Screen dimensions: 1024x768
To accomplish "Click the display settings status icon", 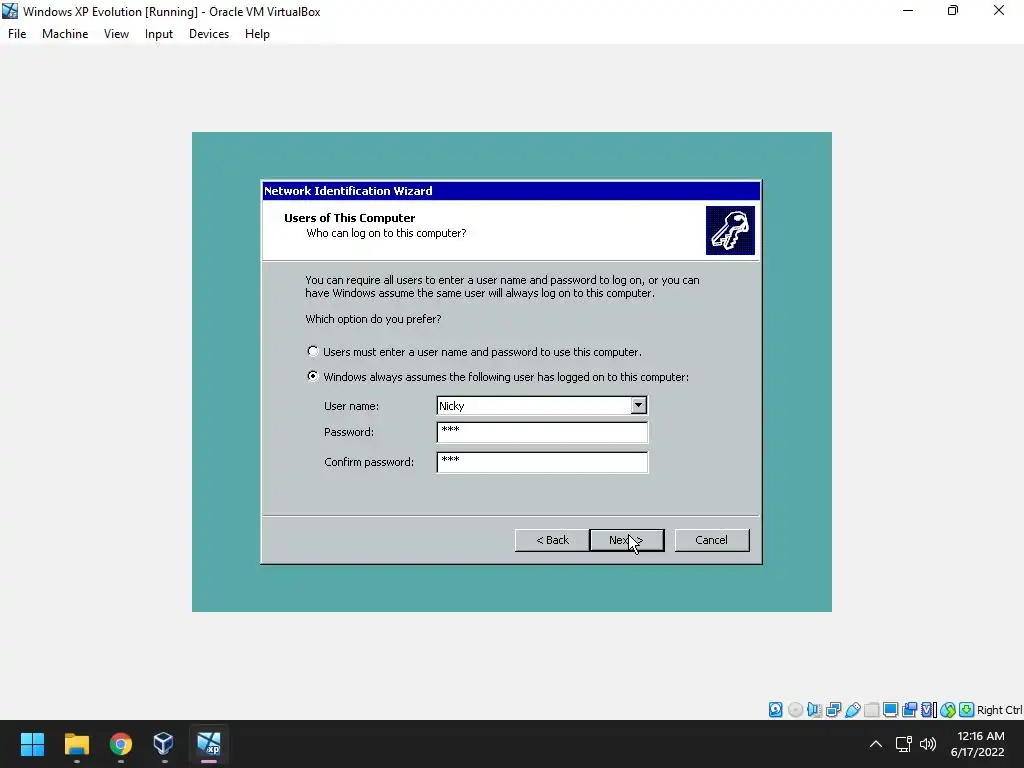I will pos(890,710).
